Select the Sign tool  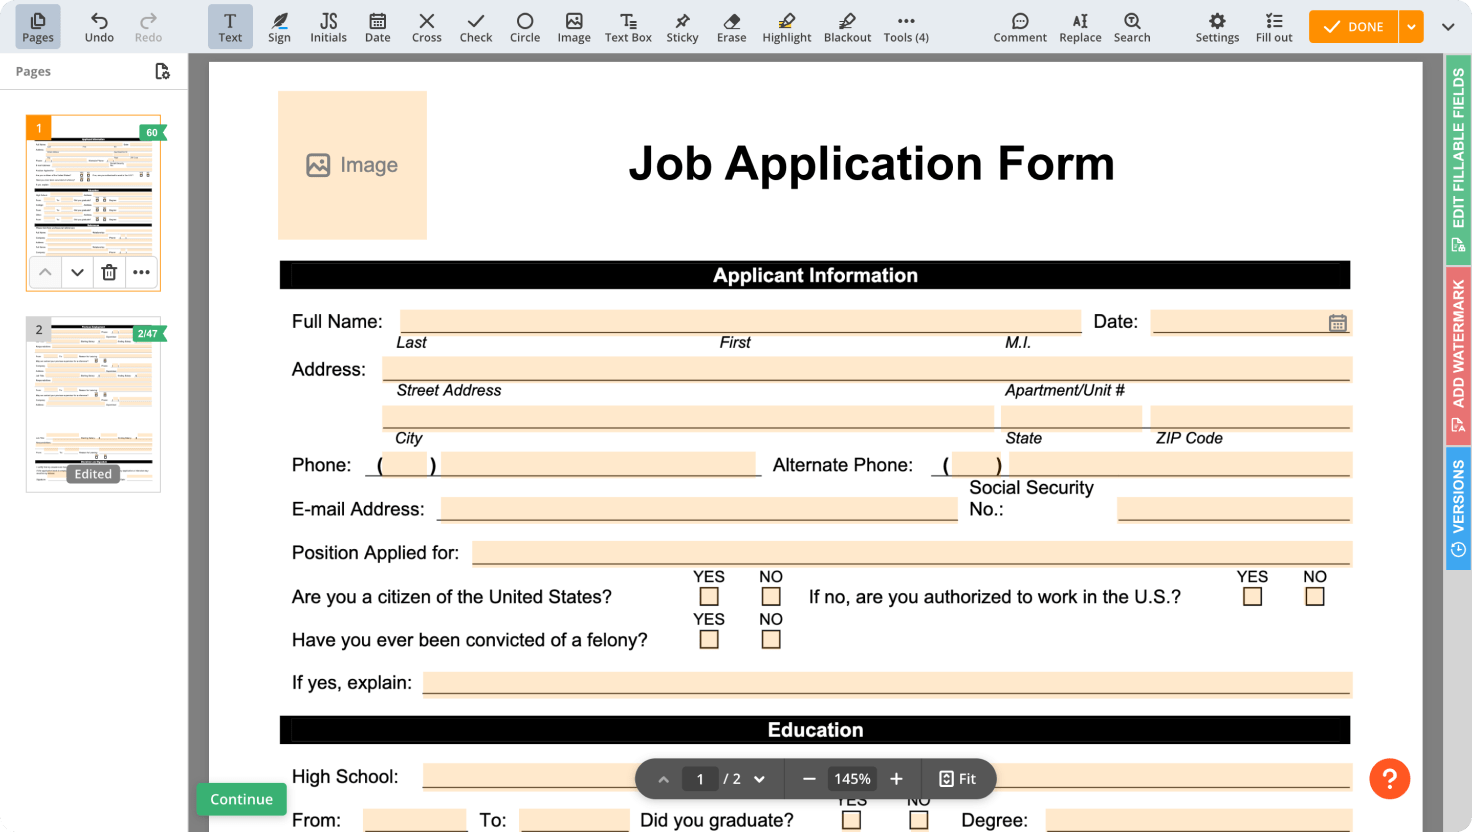[279, 26]
